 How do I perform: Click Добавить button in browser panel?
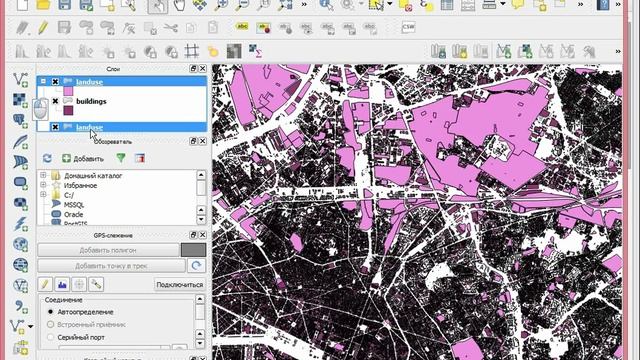(83, 159)
